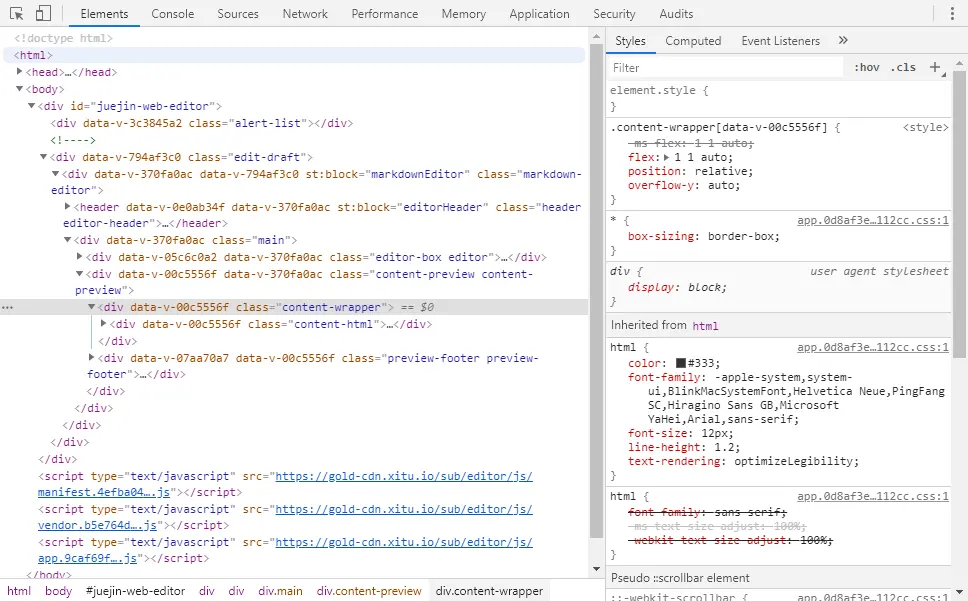Select the doctype html row
This screenshot has height=601, width=968.
64,38
